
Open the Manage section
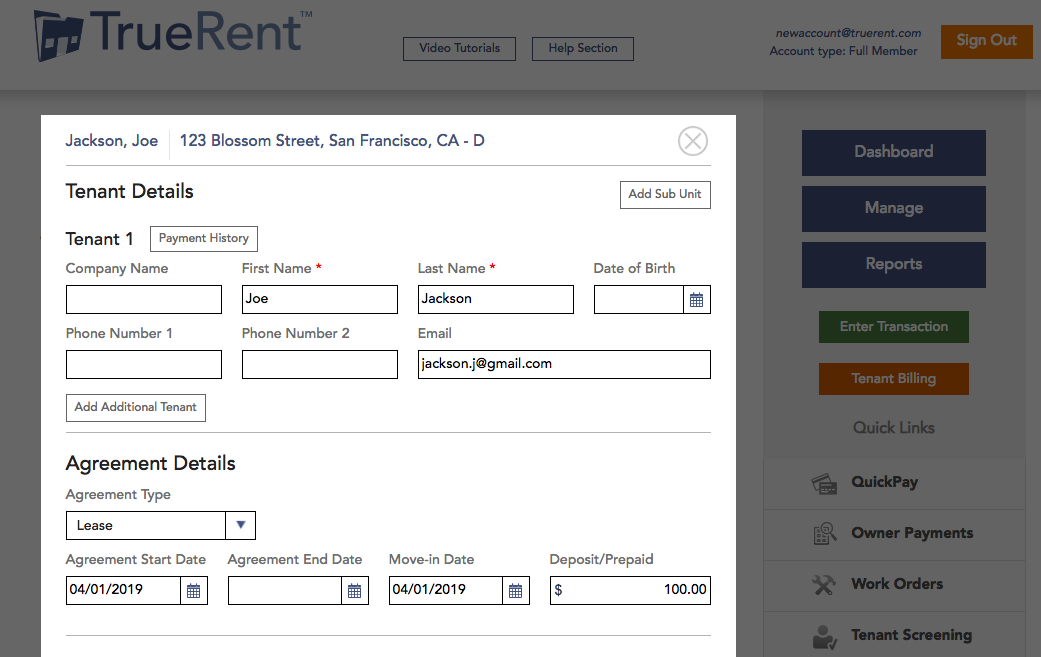(x=893, y=209)
